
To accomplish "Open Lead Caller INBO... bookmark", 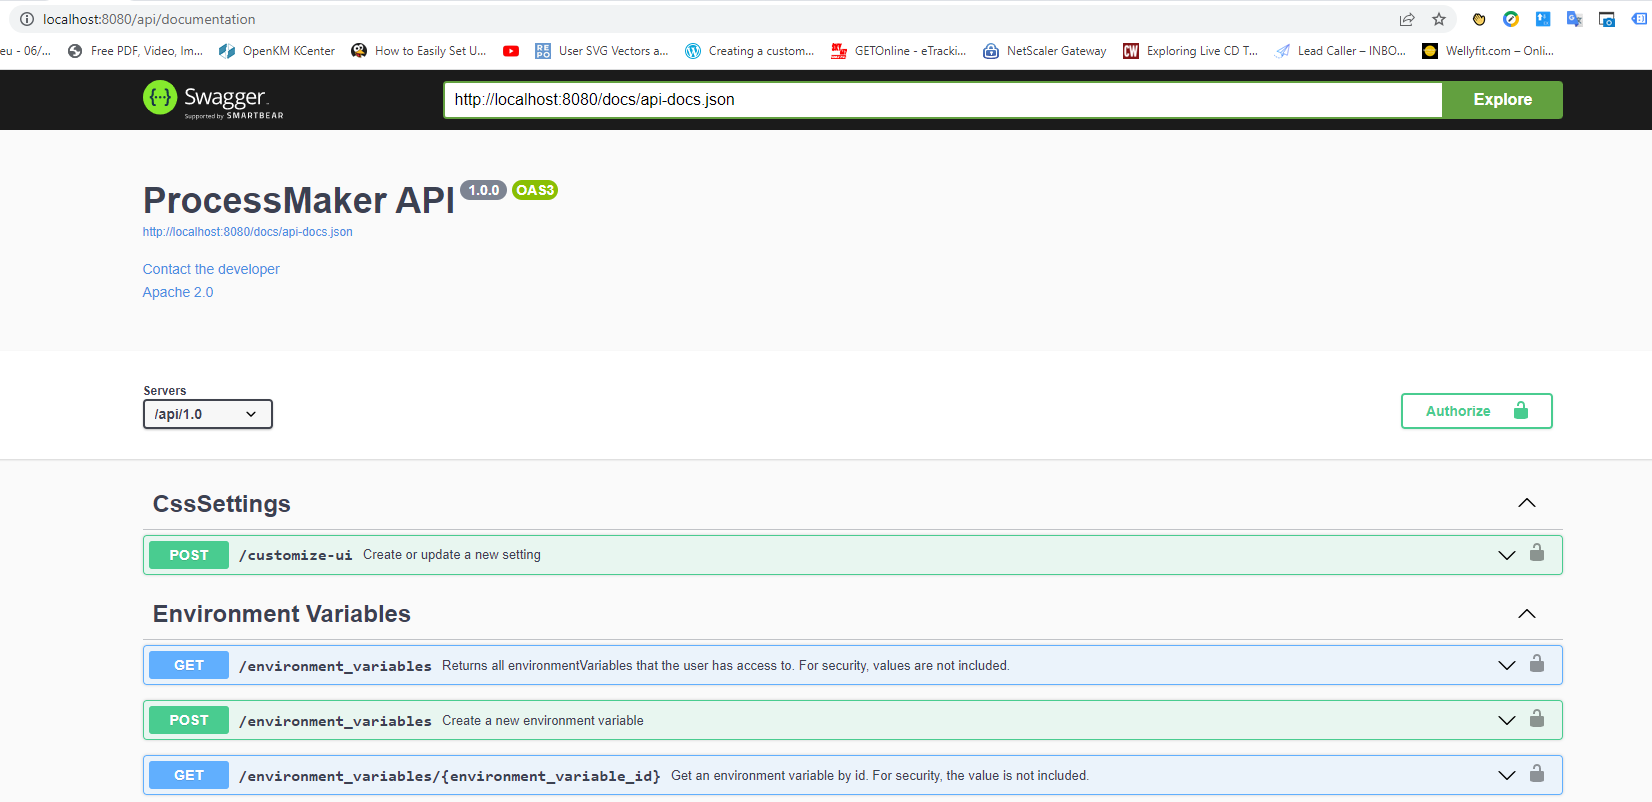I will (1340, 51).
